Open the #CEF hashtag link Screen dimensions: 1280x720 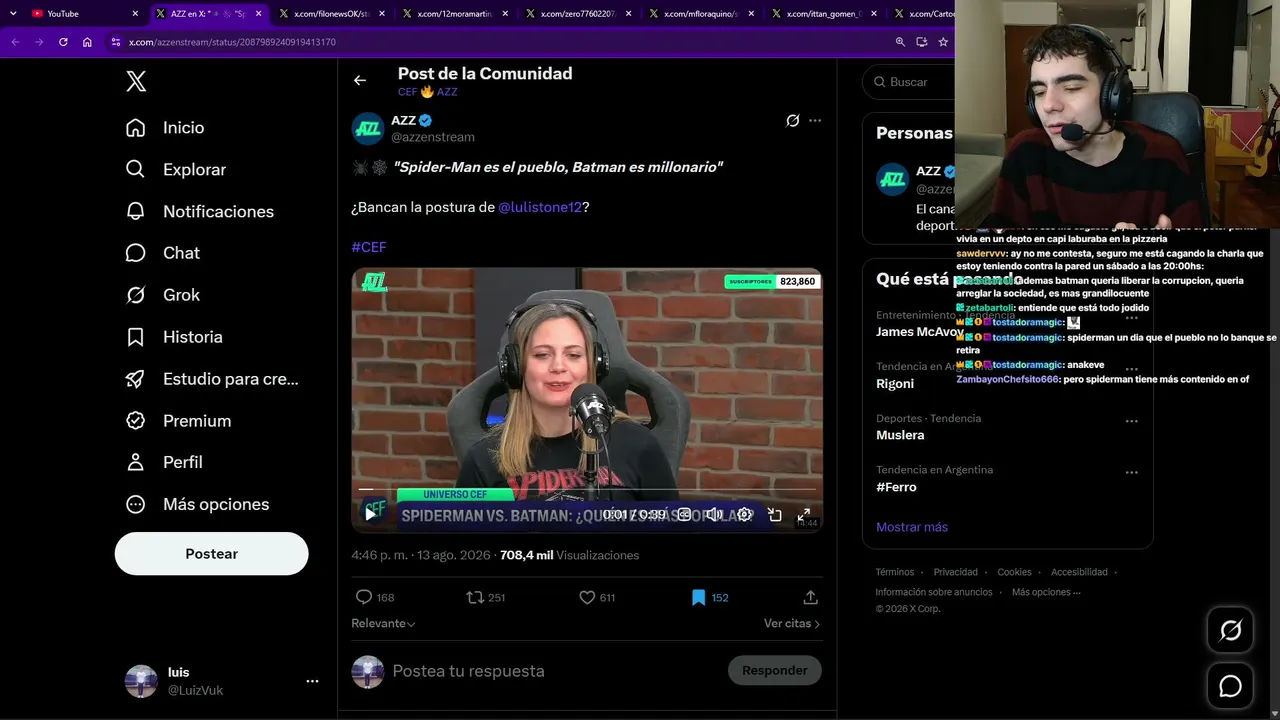(x=368, y=247)
